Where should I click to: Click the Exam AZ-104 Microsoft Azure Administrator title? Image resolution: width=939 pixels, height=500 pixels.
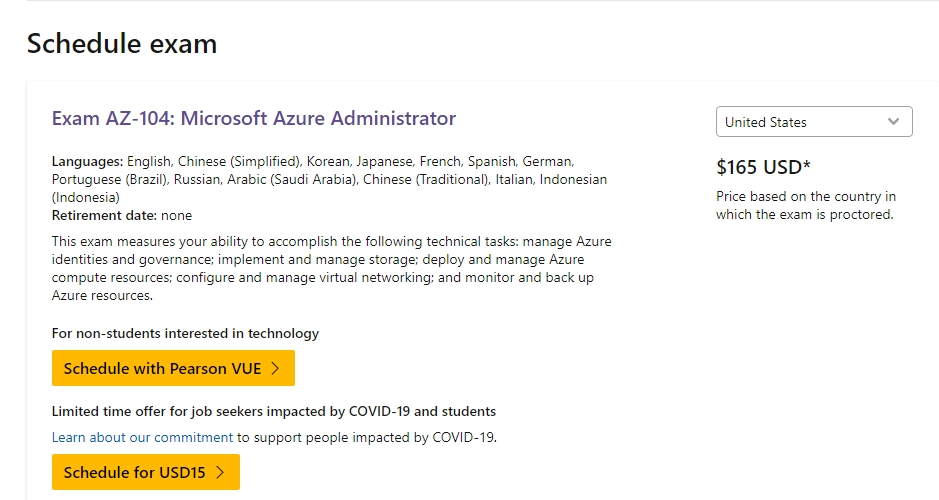pyautogui.click(x=253, y=119)
